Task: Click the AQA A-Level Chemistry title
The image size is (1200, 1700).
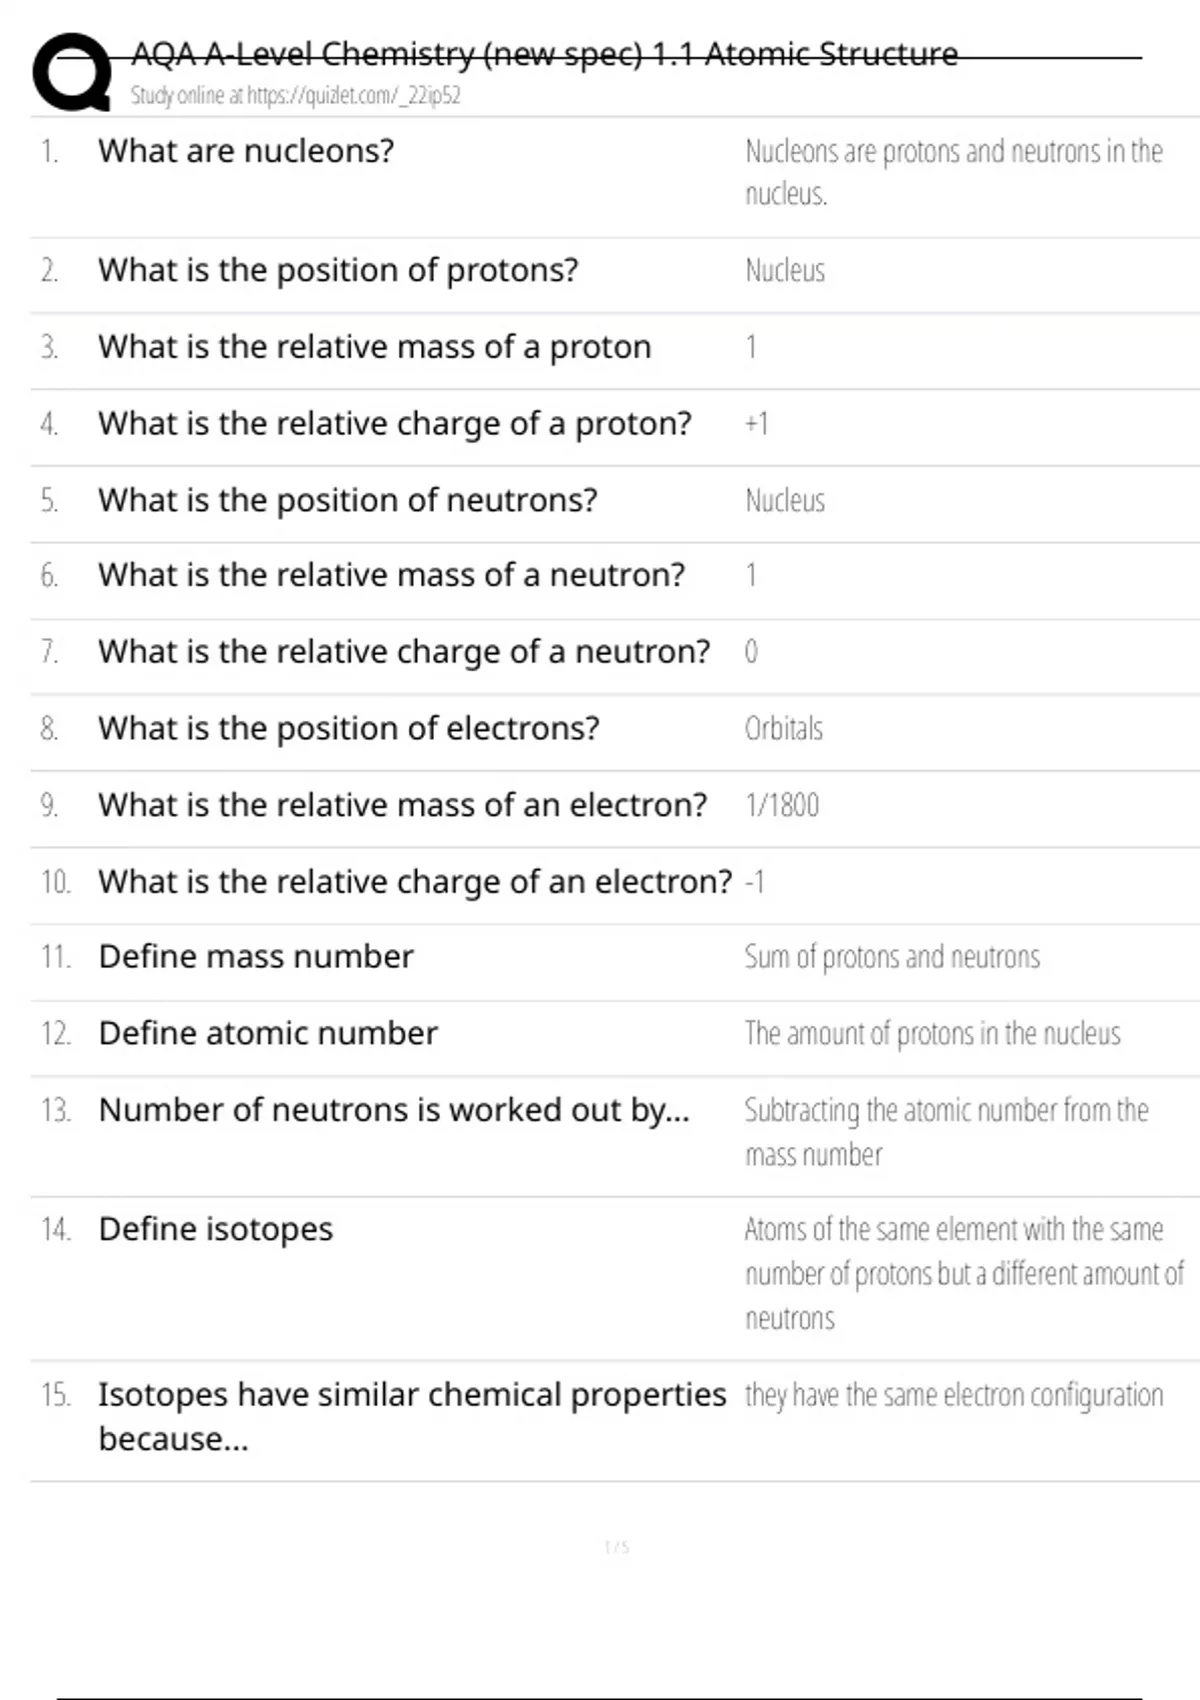Action: click(544, 54)
